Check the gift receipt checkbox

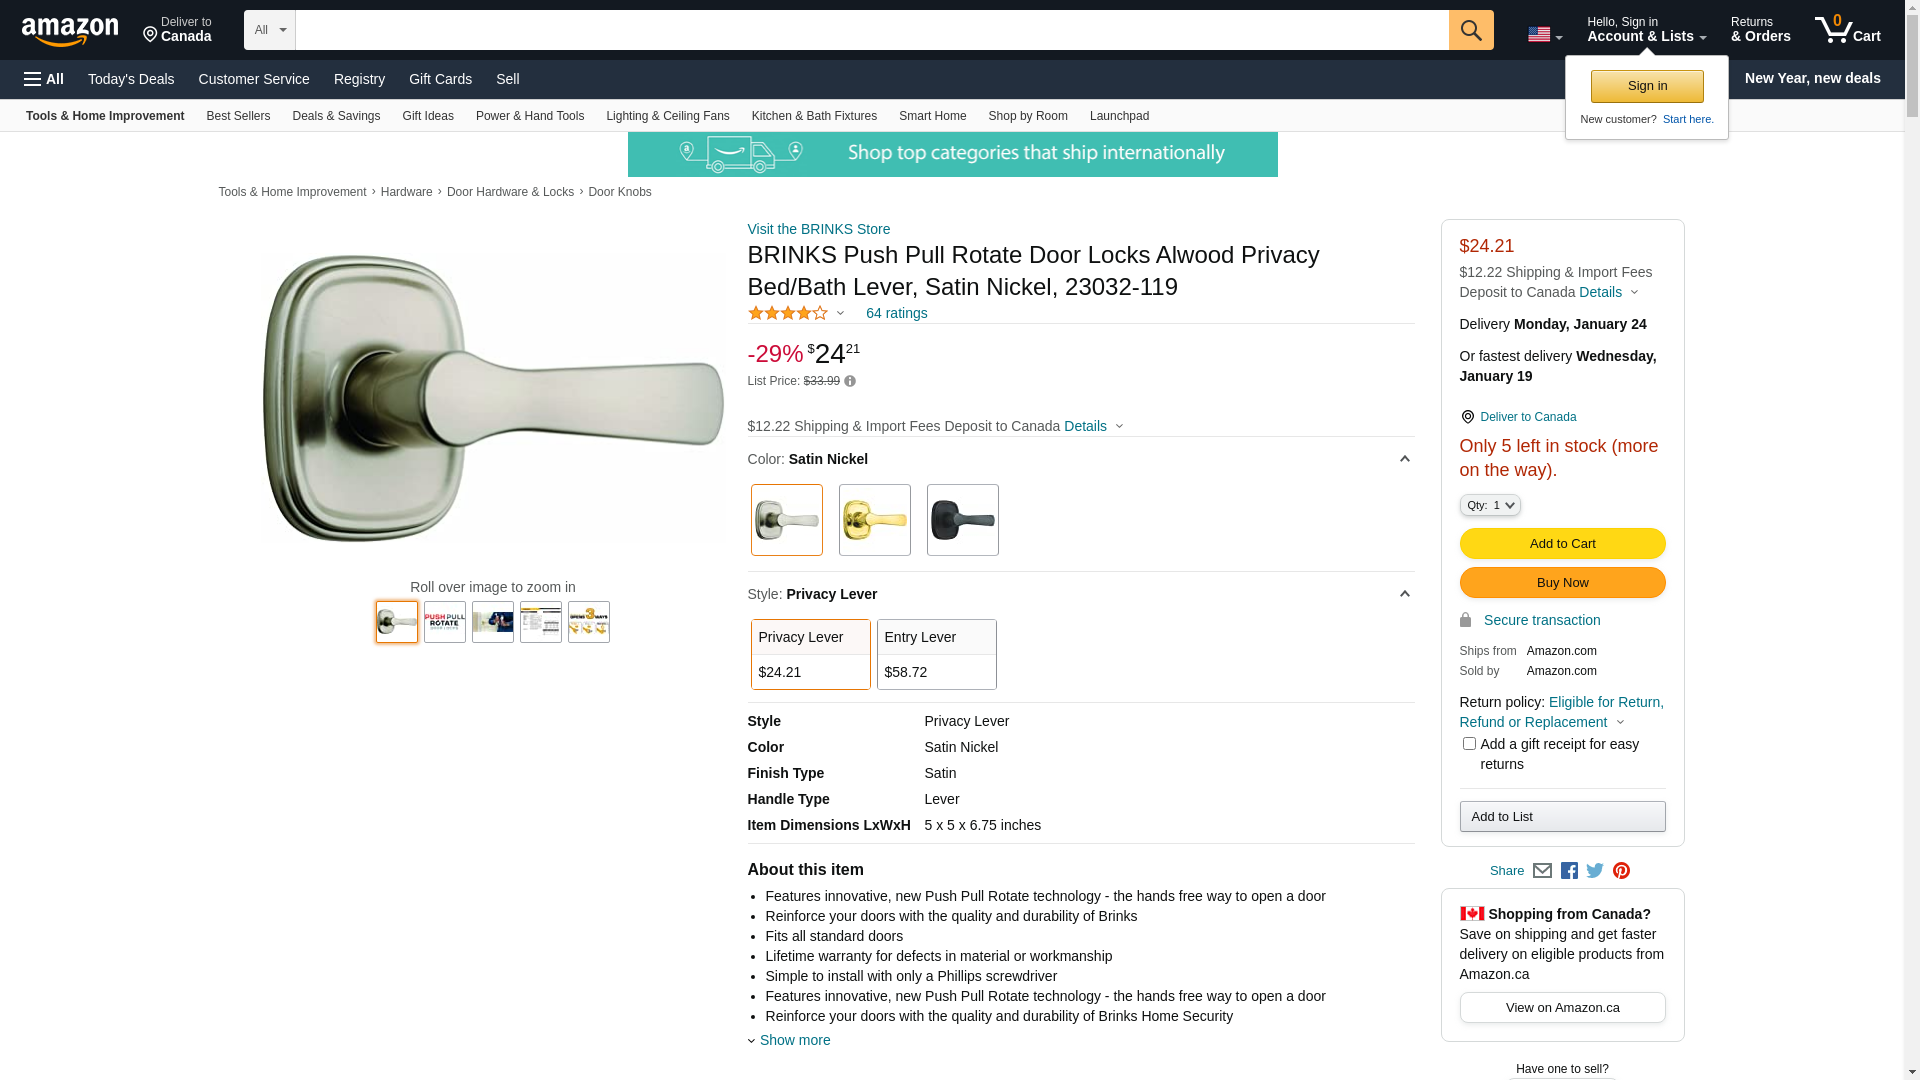(x=1469, y=744)
